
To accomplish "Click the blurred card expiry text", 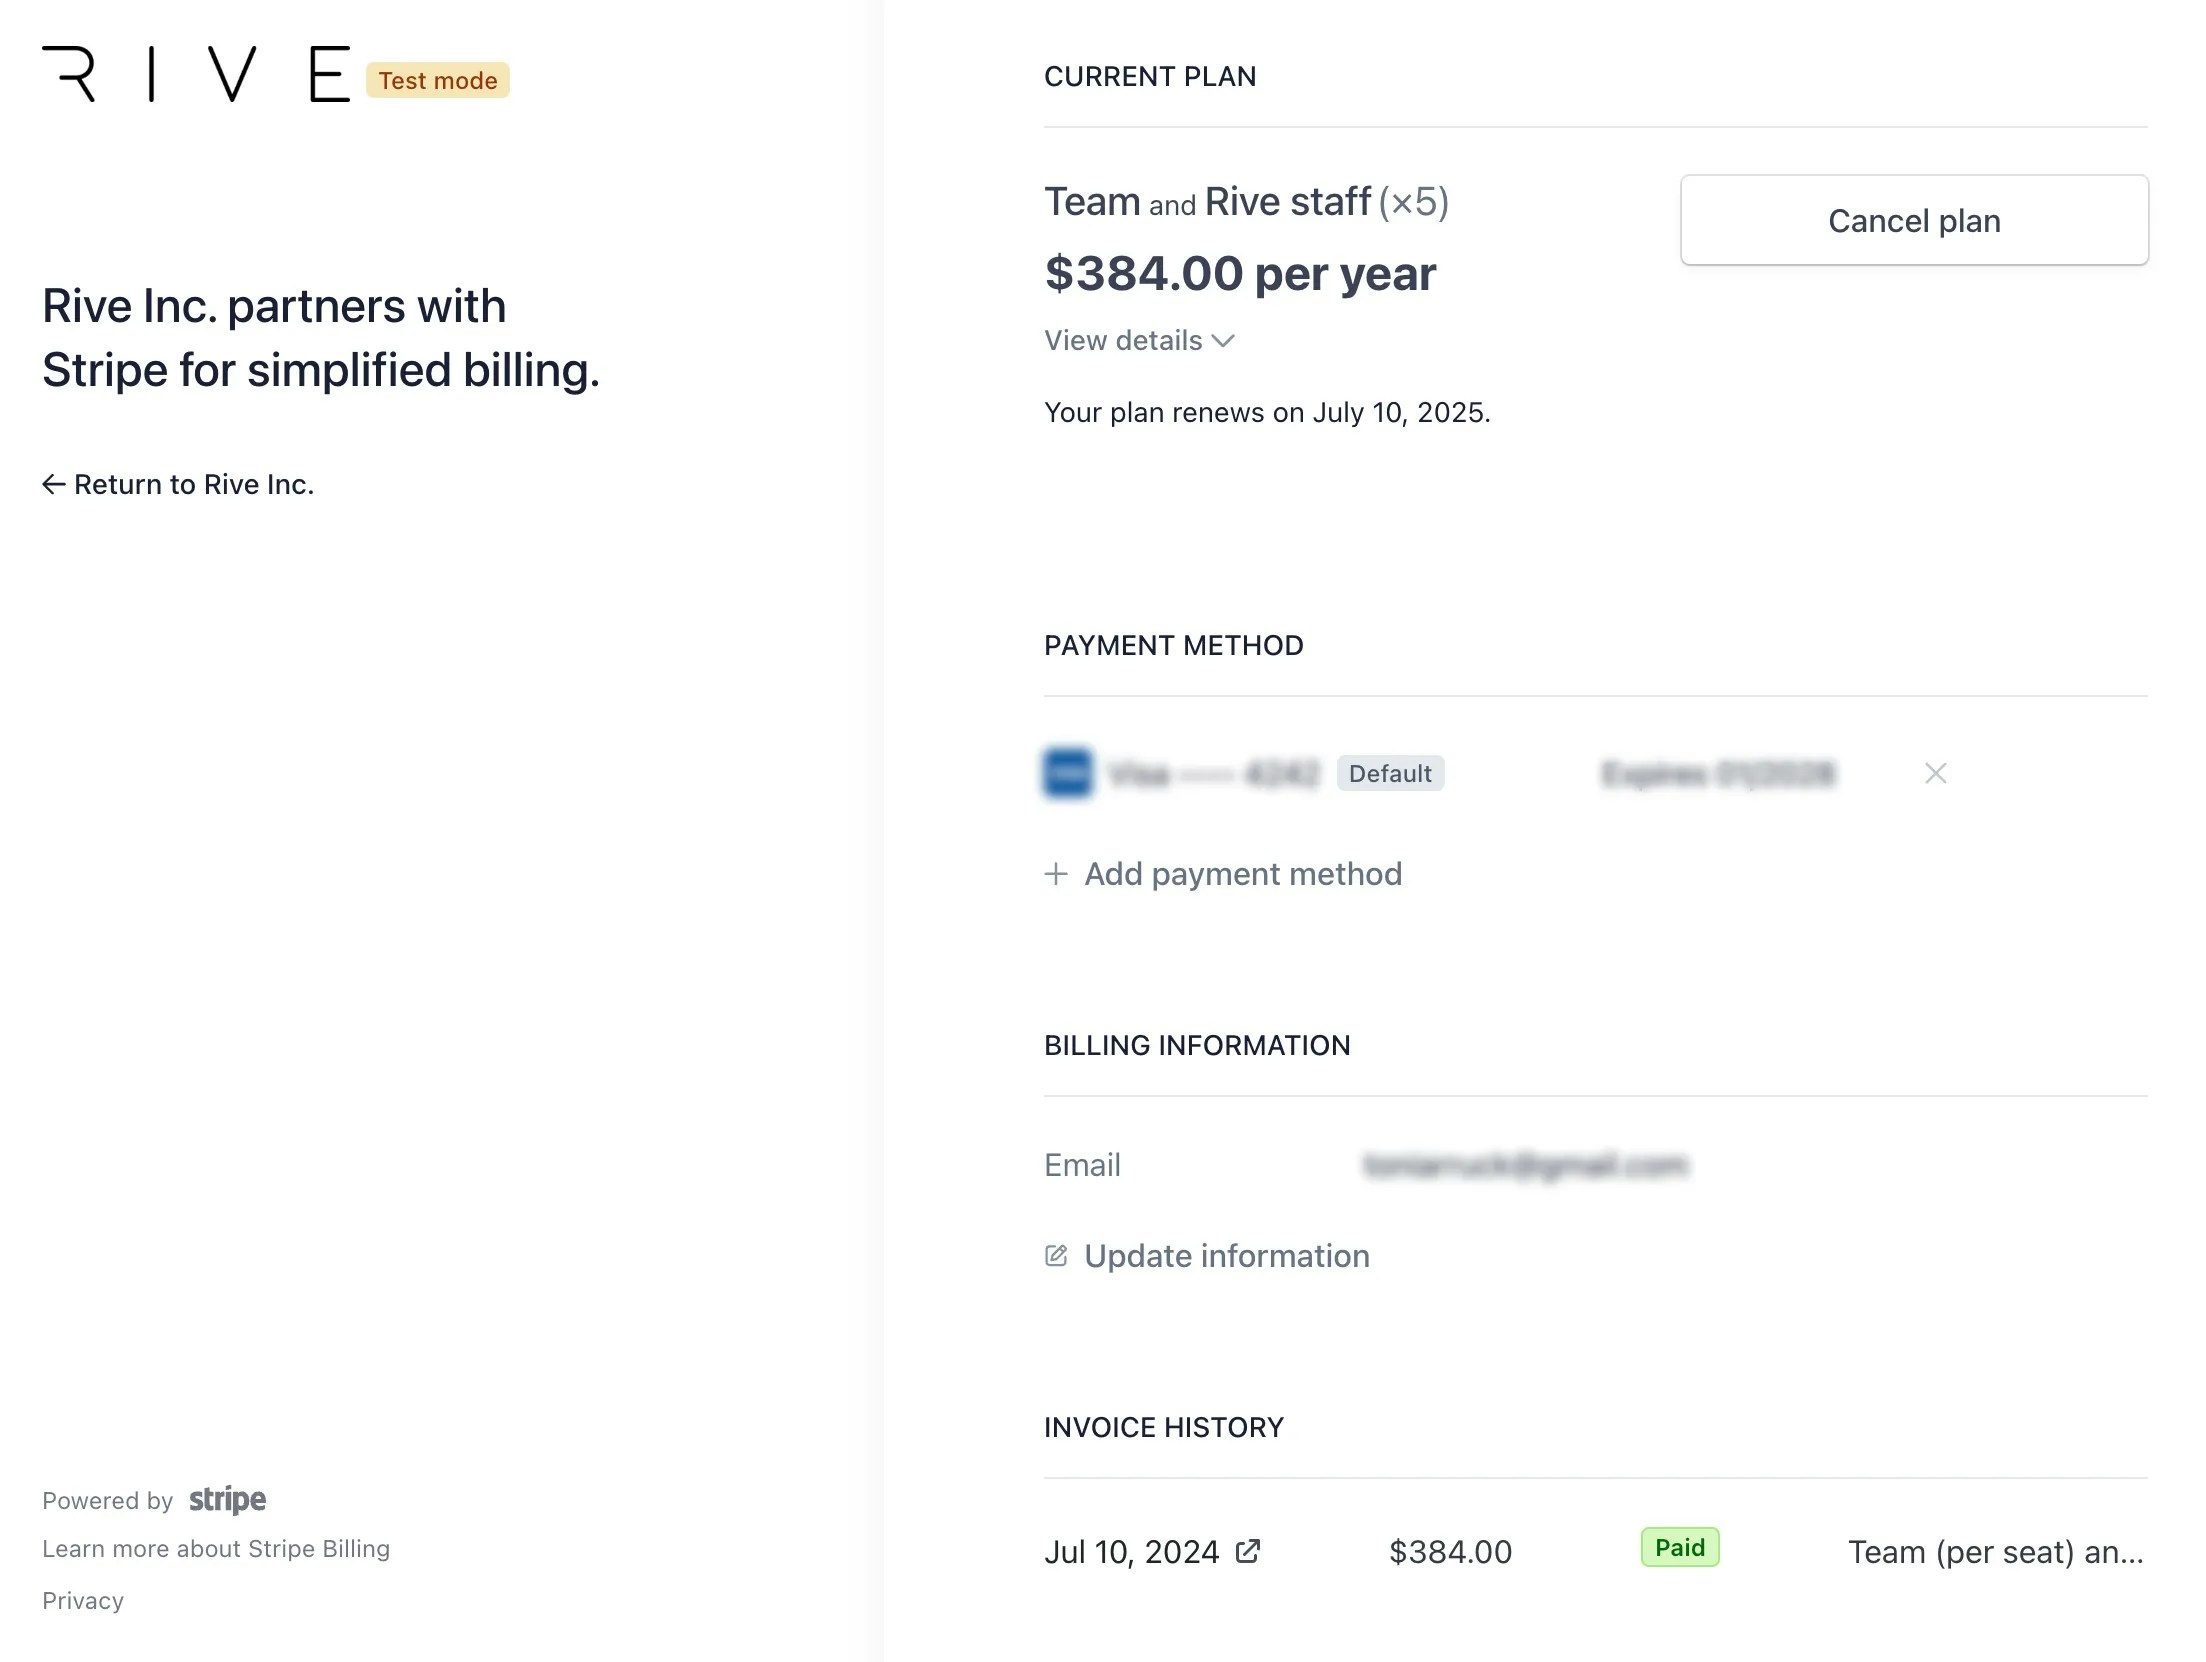I will point(1718,773).
